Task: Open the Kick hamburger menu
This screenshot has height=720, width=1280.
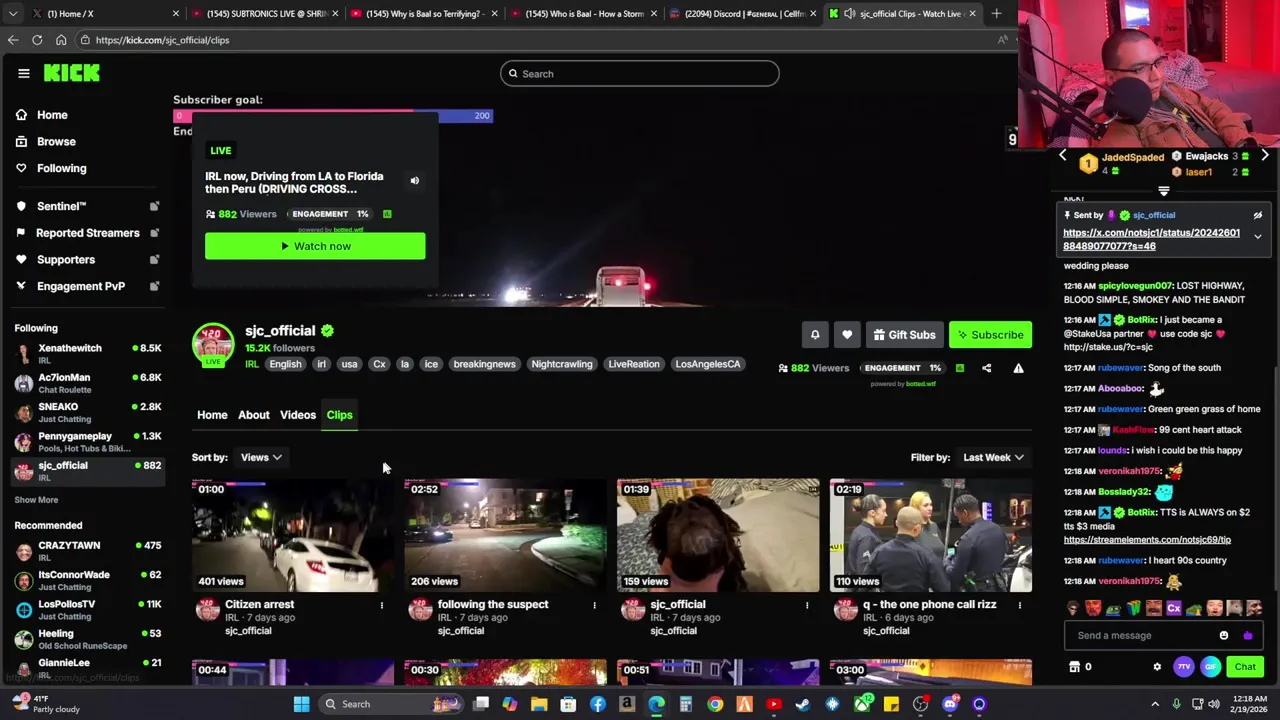Action: point(24,73)
